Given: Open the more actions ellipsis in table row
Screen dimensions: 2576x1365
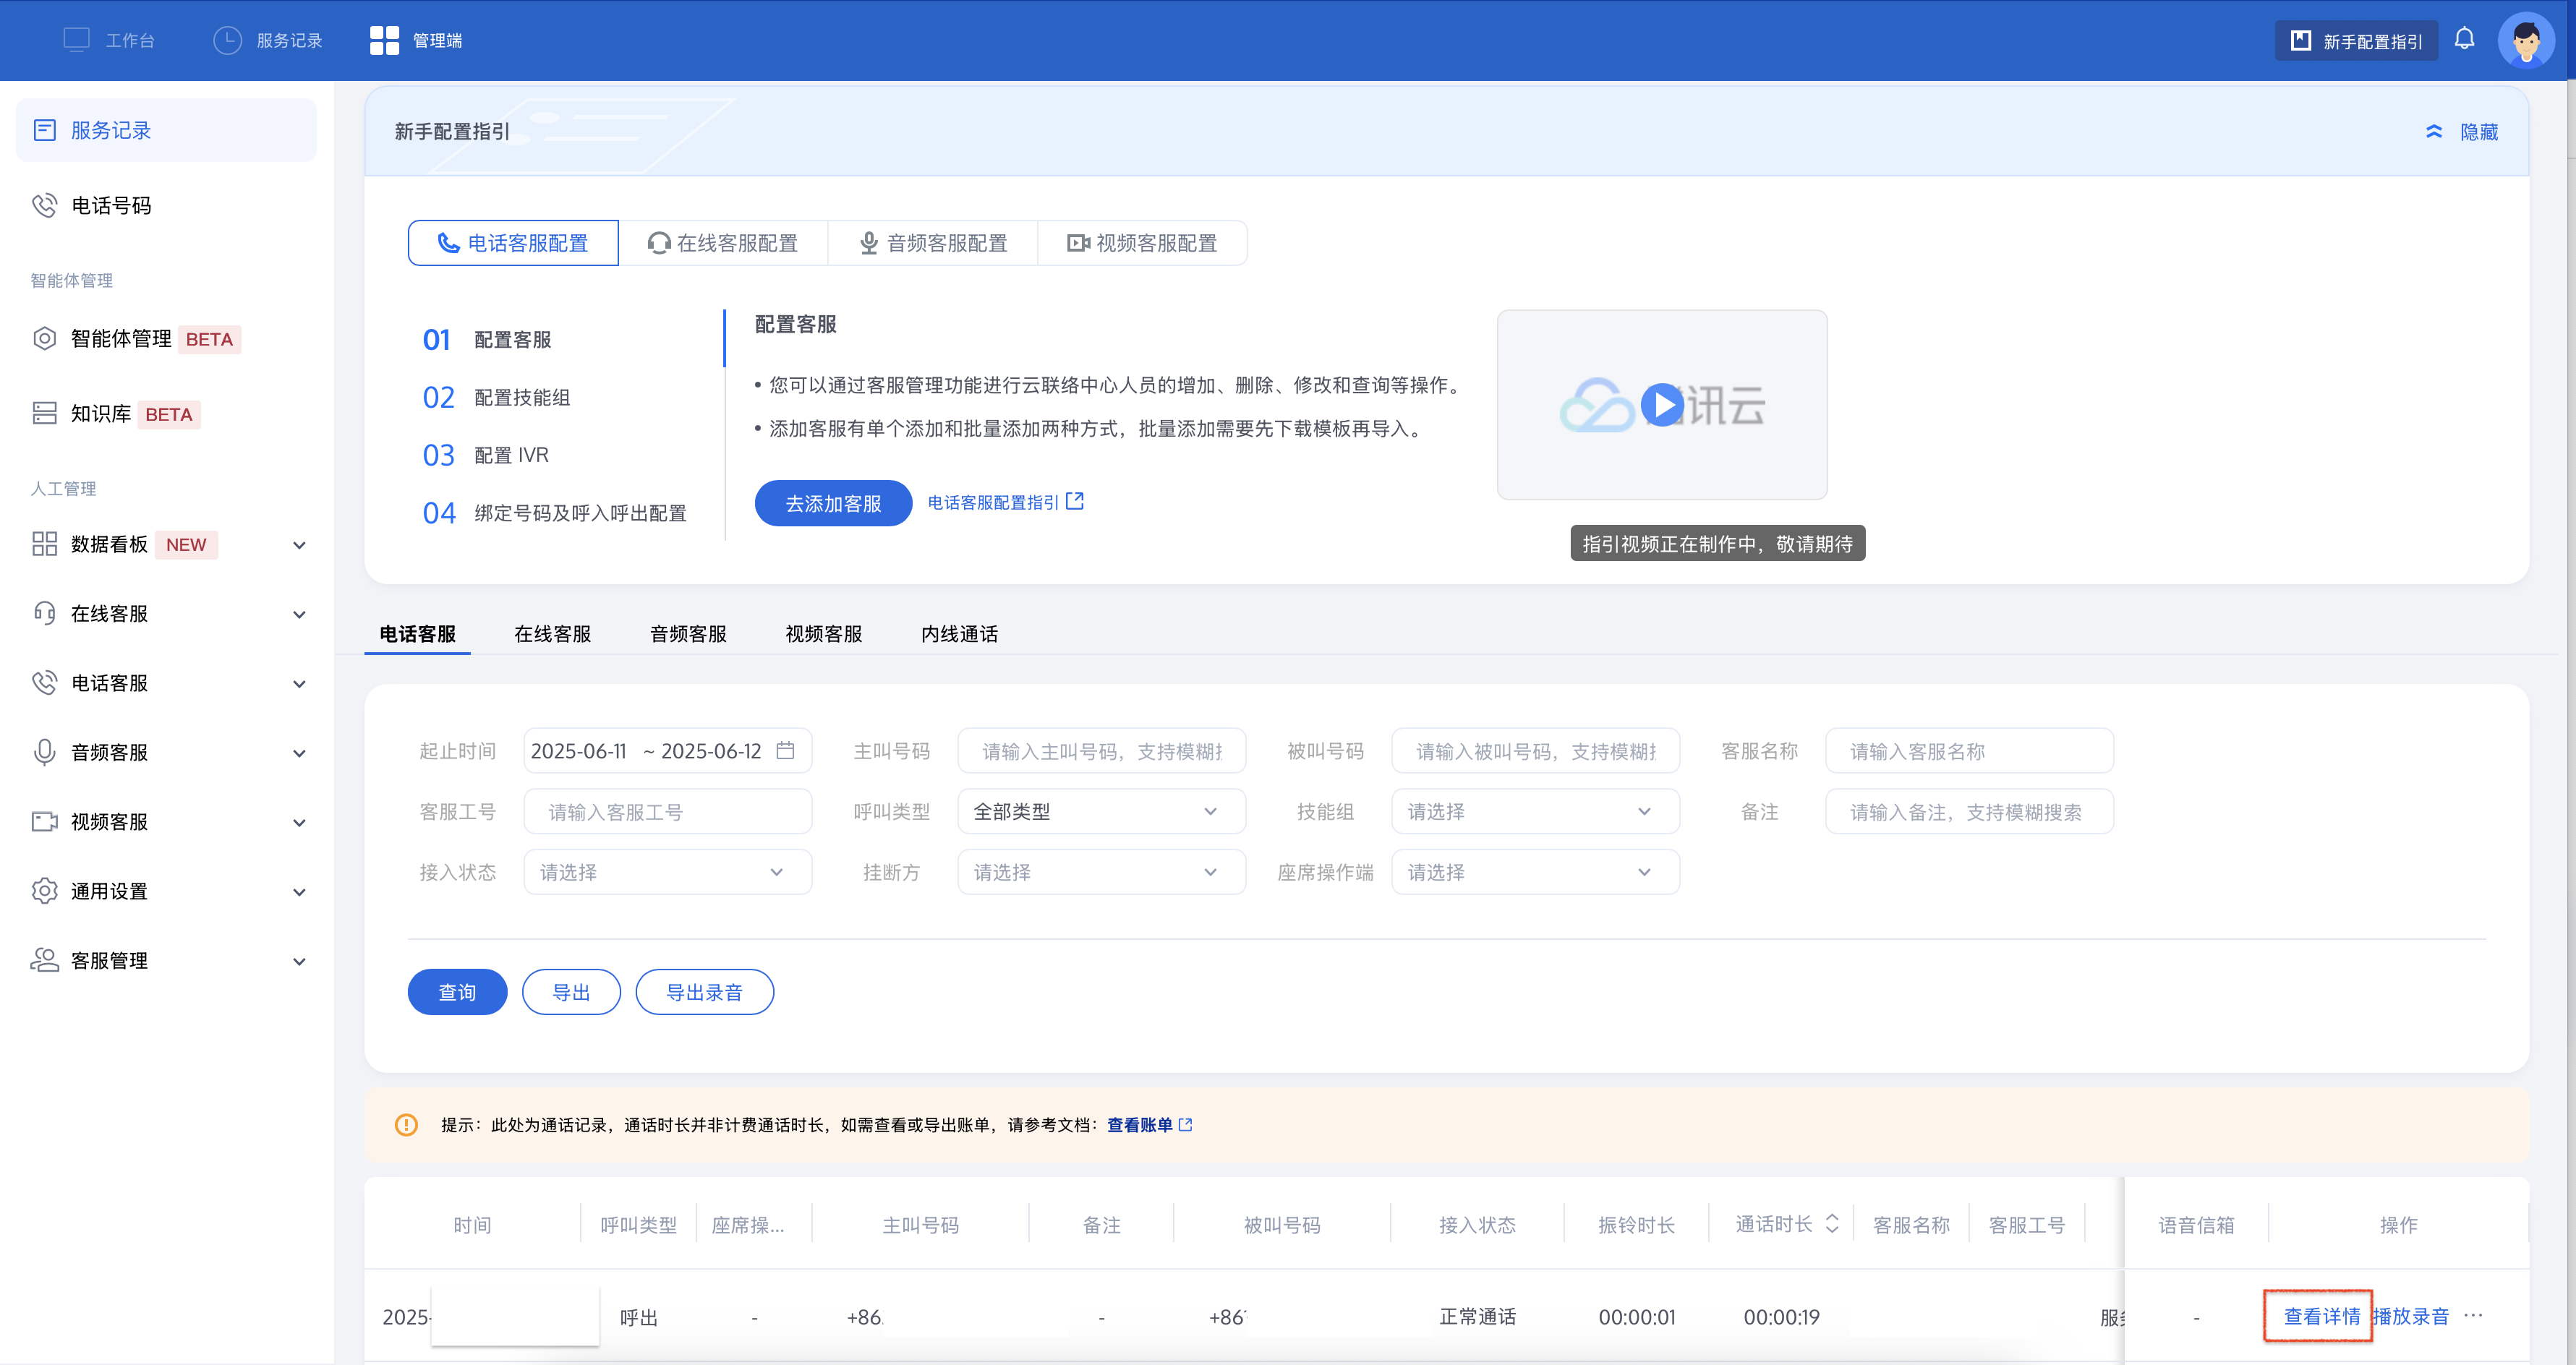Looking at the screenshot, I should pos(2473,1315).
